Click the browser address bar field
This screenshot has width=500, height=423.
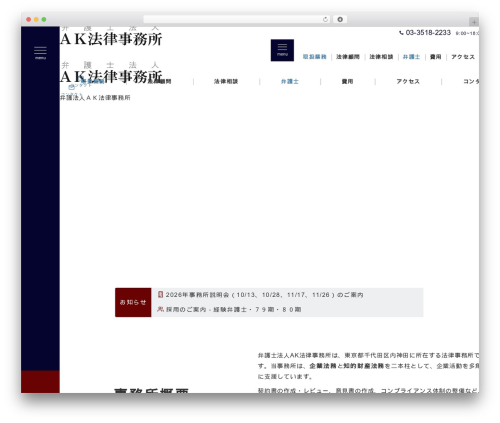(x=236, y=20)
